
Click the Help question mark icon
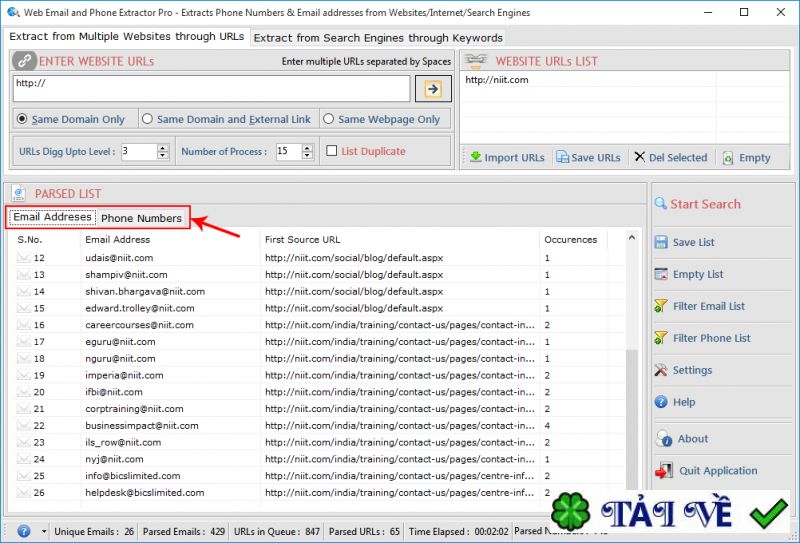pyautogui.click(x=661, y=402)
